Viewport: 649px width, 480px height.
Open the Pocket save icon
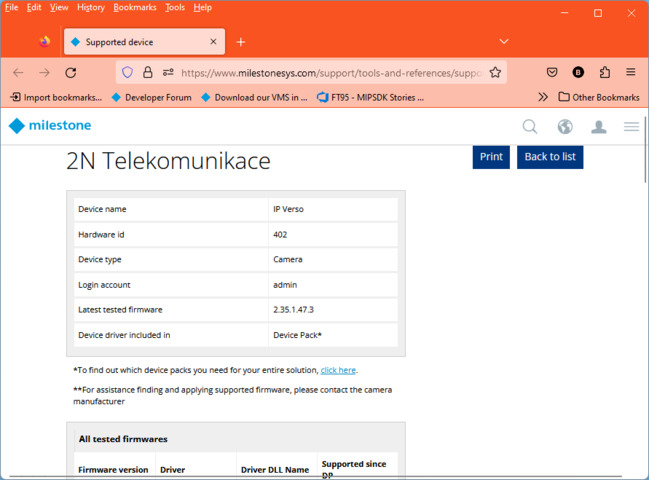point(552,73)
